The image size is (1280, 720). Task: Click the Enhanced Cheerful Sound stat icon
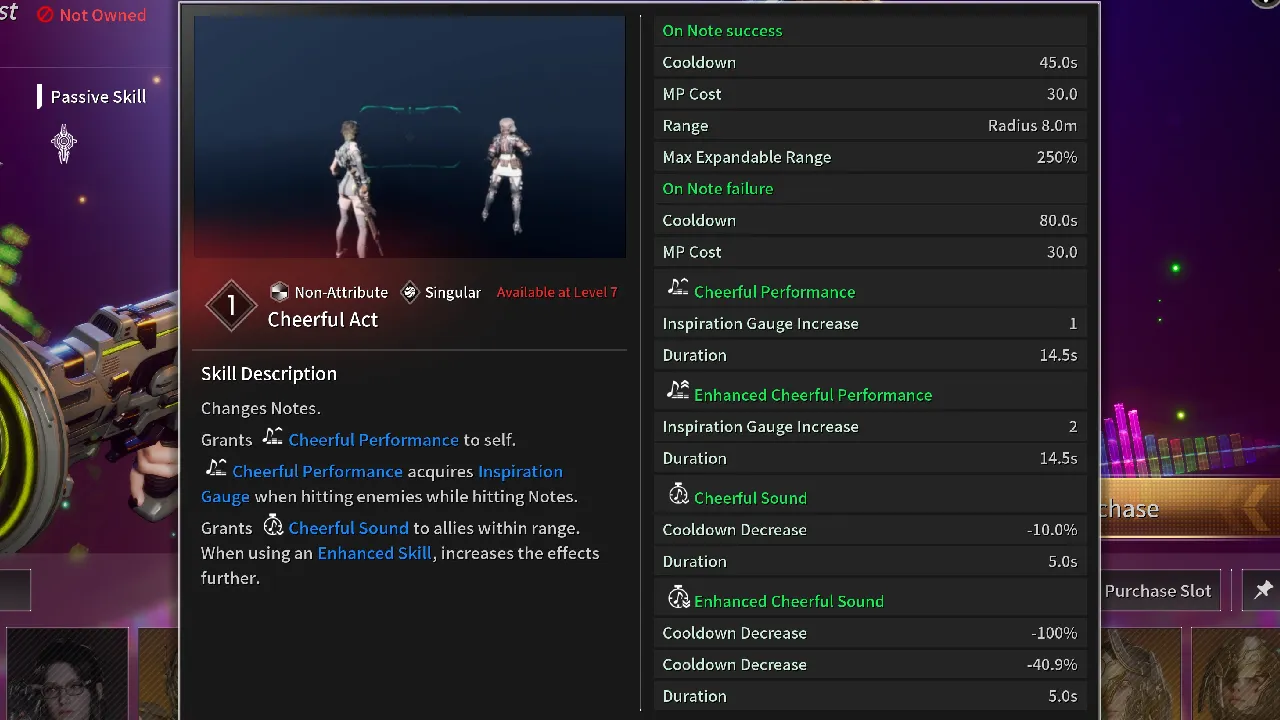[x=678, y=599]
